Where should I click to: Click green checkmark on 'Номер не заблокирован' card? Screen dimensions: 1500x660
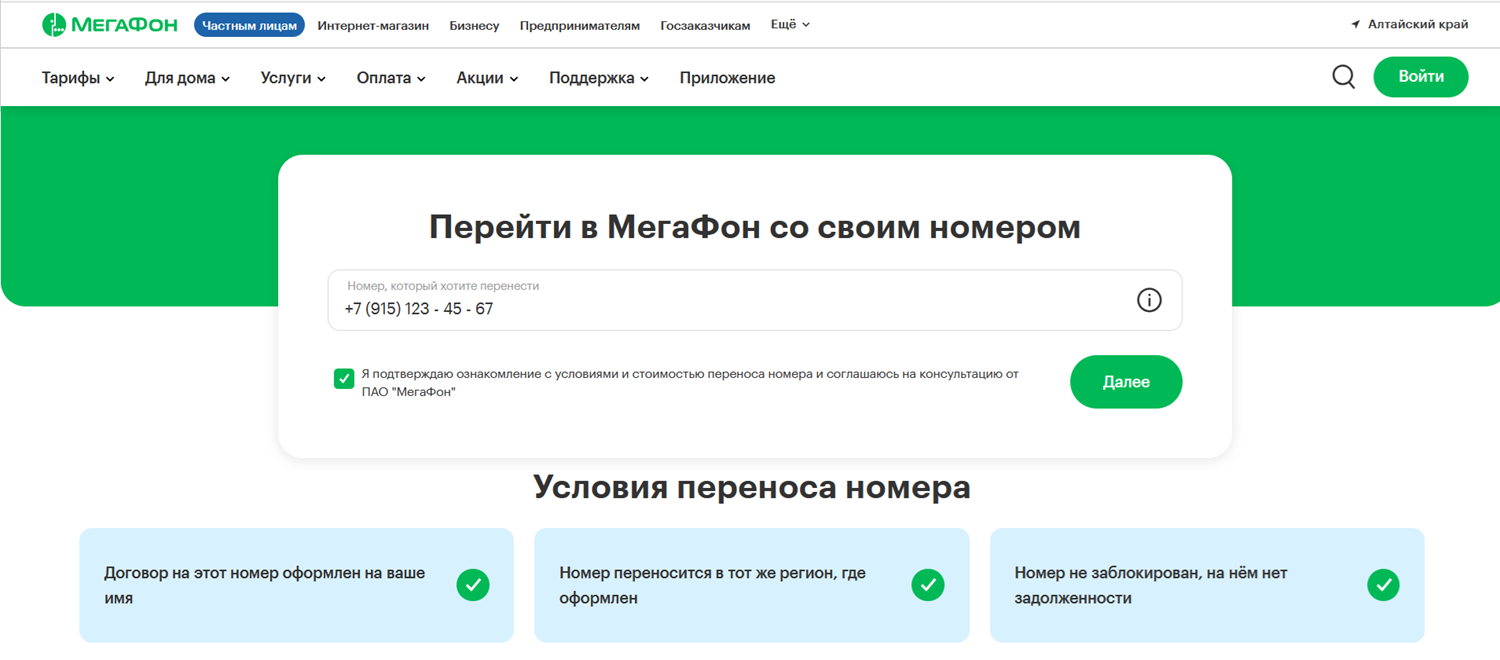1383,585
